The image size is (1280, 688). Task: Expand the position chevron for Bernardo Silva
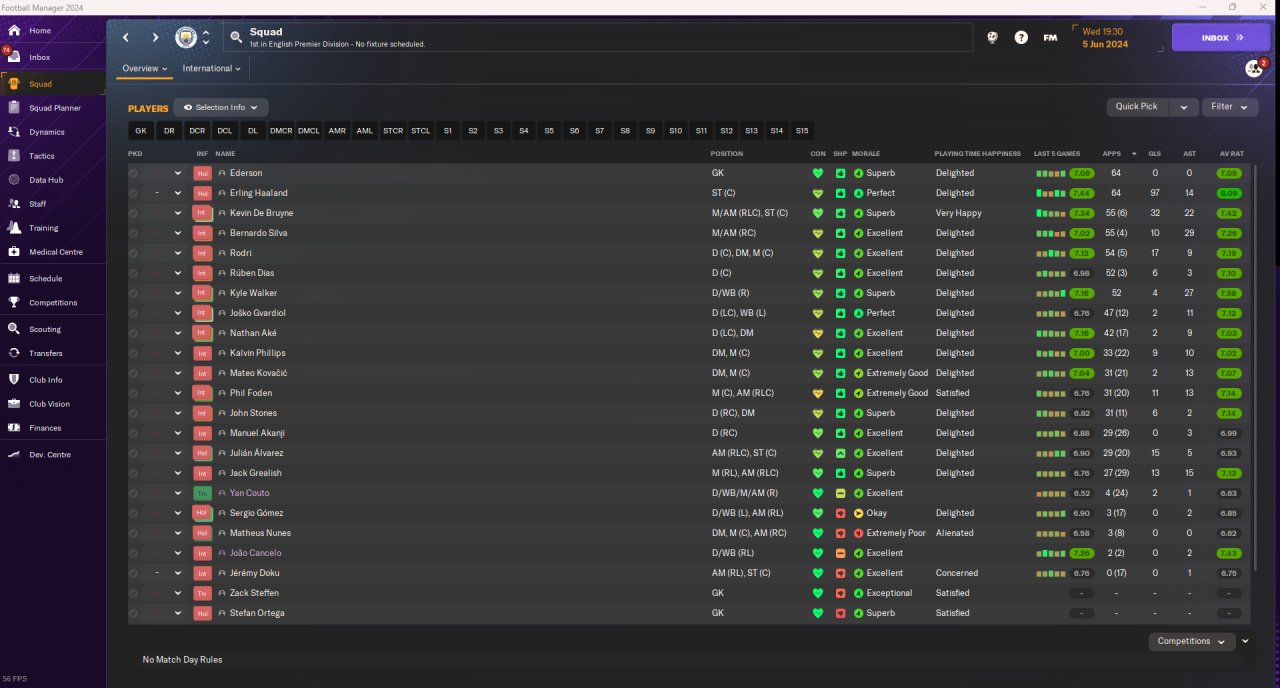point(178,233)
